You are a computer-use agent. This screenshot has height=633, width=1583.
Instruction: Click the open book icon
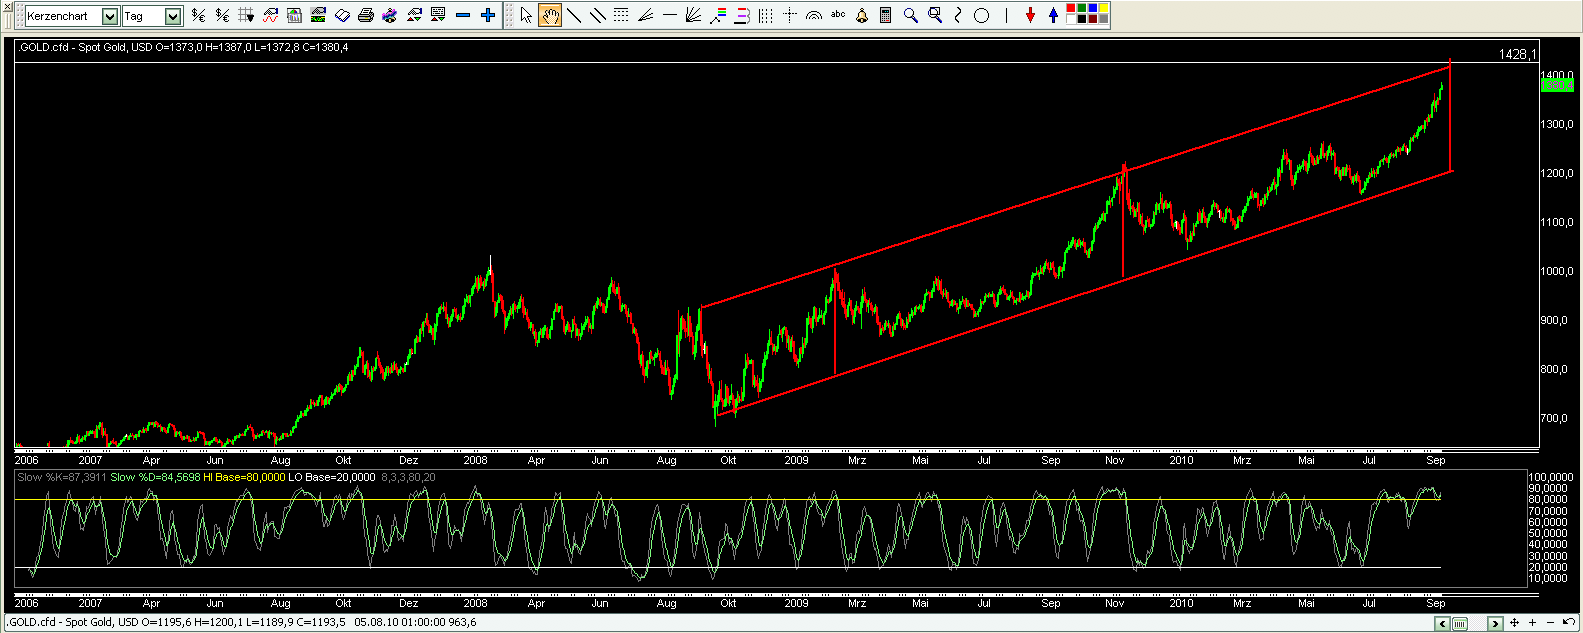(342, 15)
